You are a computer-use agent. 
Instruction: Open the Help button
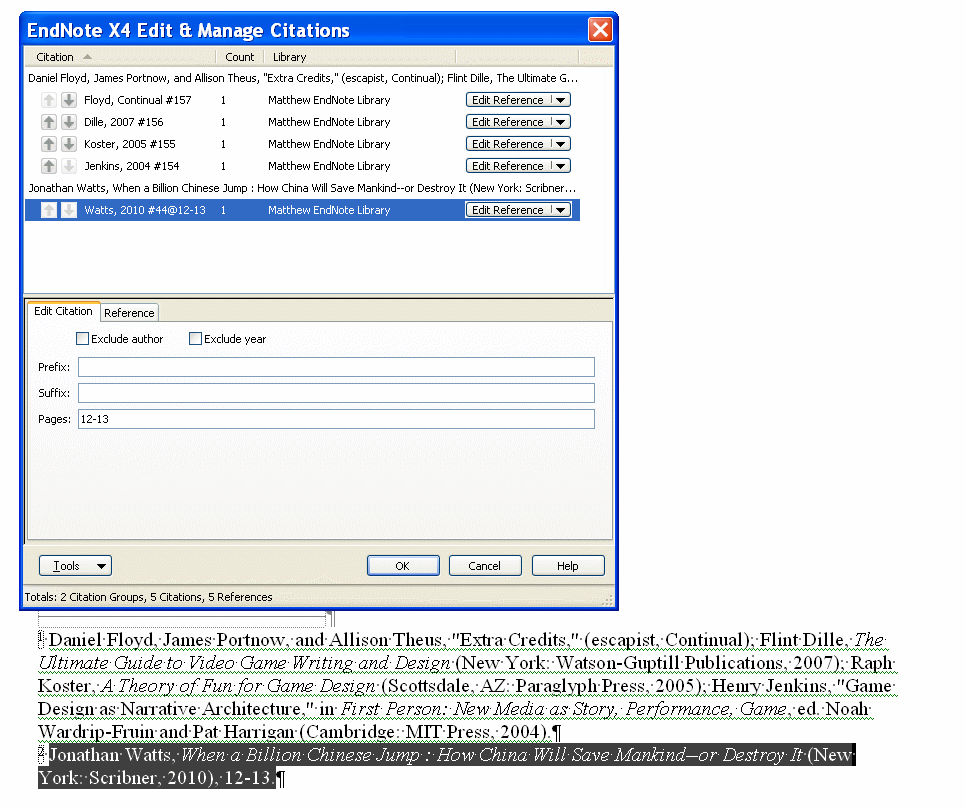(568, 566)
